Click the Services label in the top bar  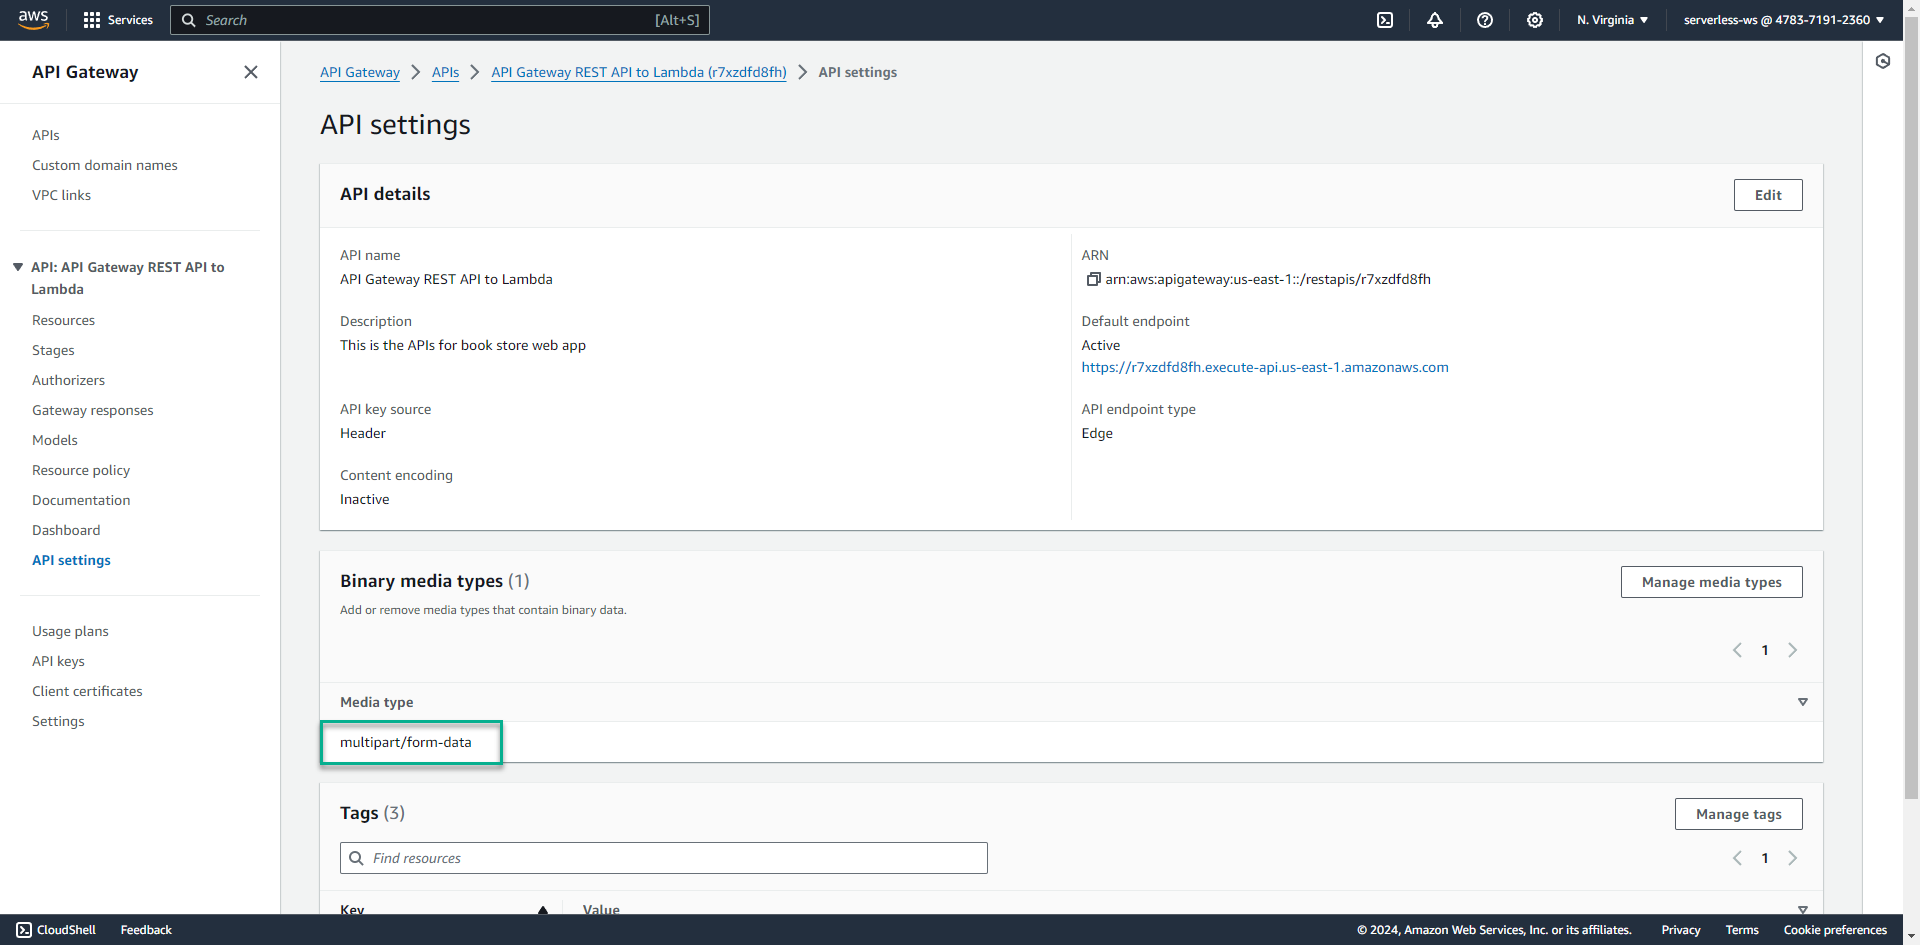(x=130, y=20)
